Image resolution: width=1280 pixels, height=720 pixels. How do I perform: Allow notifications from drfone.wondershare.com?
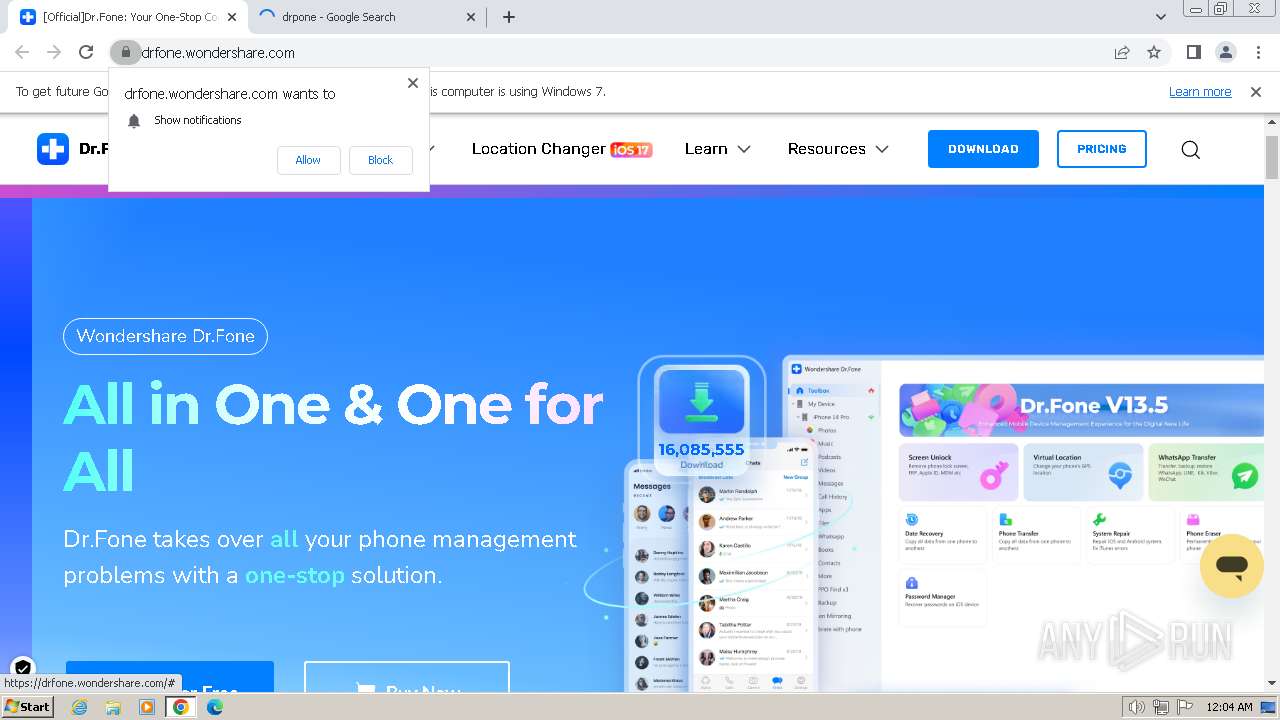[308, 160]
